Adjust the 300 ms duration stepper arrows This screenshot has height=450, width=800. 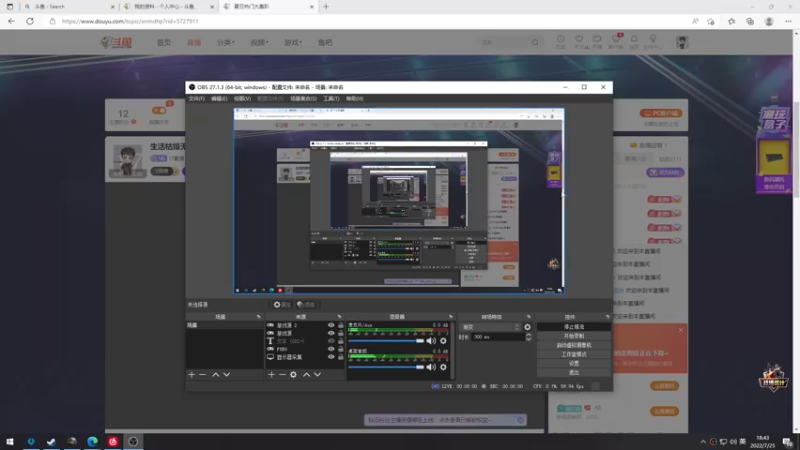[x=529, y=337]
